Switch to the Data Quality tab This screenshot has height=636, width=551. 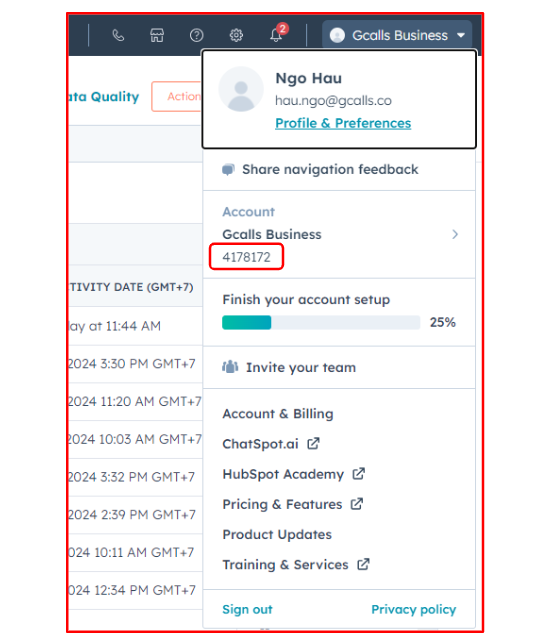tap(103, 97)
